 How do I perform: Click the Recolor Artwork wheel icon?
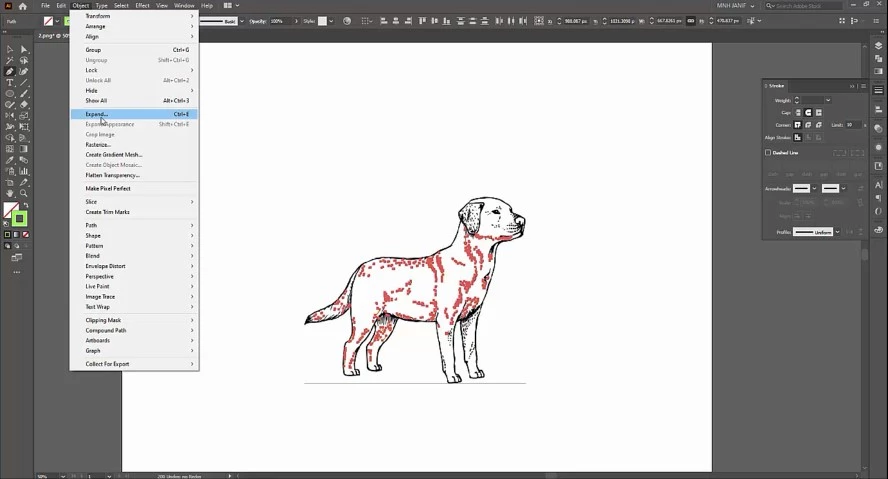347,21
